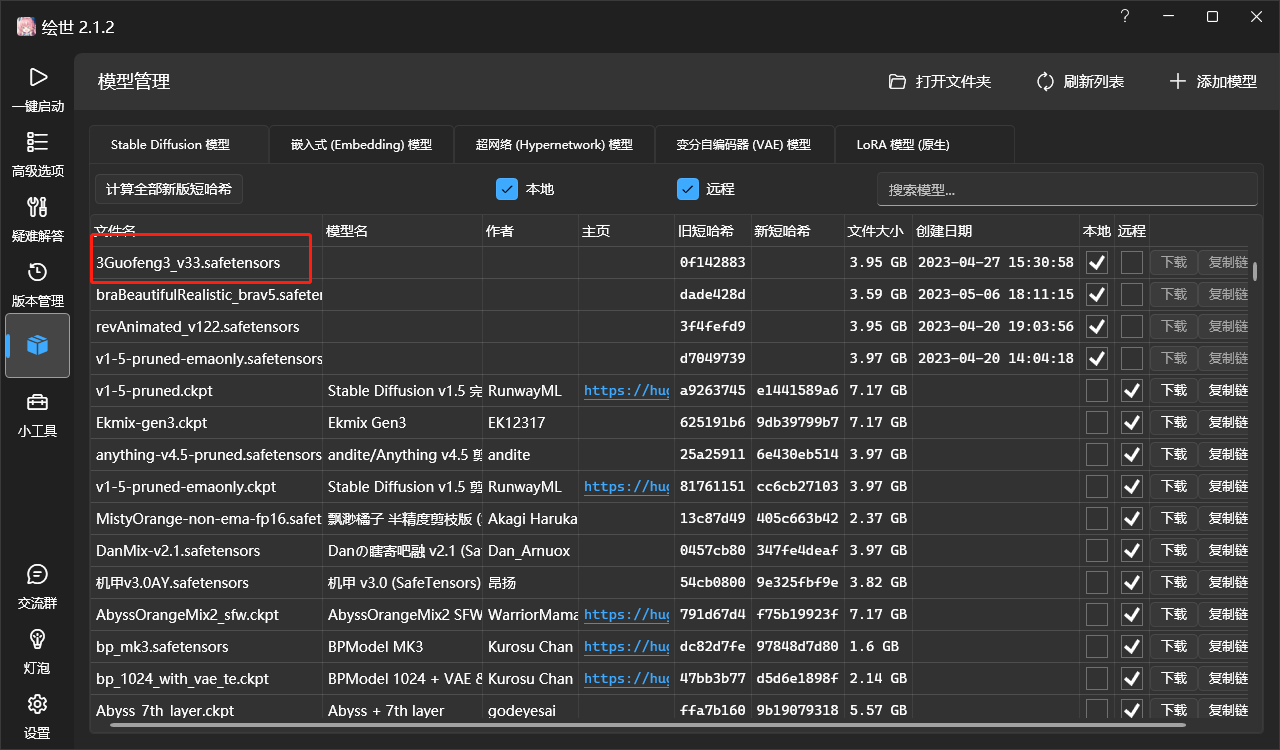Open homepage link for AbyssOrangeMix2_sfw.ckpt
This screenshot has height=750, width=1280.
[626, 614]
